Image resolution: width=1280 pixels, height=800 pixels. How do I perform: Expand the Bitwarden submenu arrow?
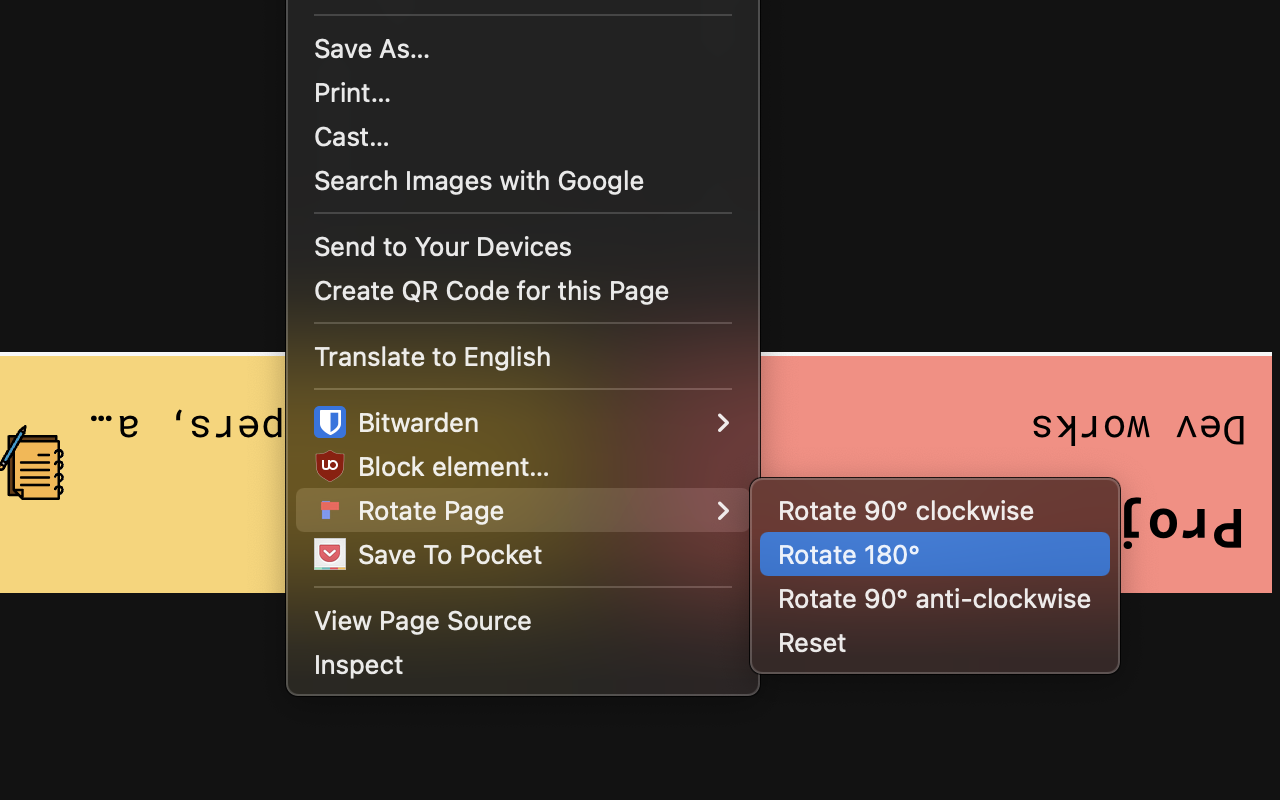723,422
